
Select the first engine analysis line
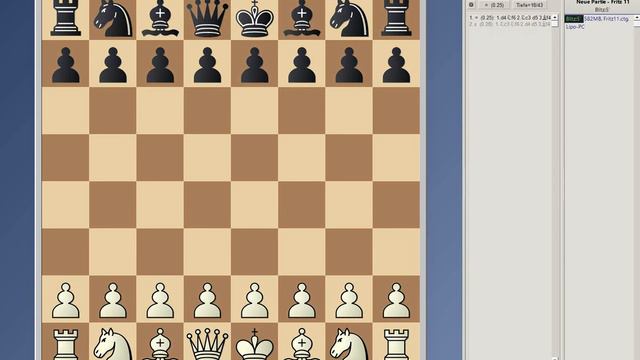[x=509, y=18]
